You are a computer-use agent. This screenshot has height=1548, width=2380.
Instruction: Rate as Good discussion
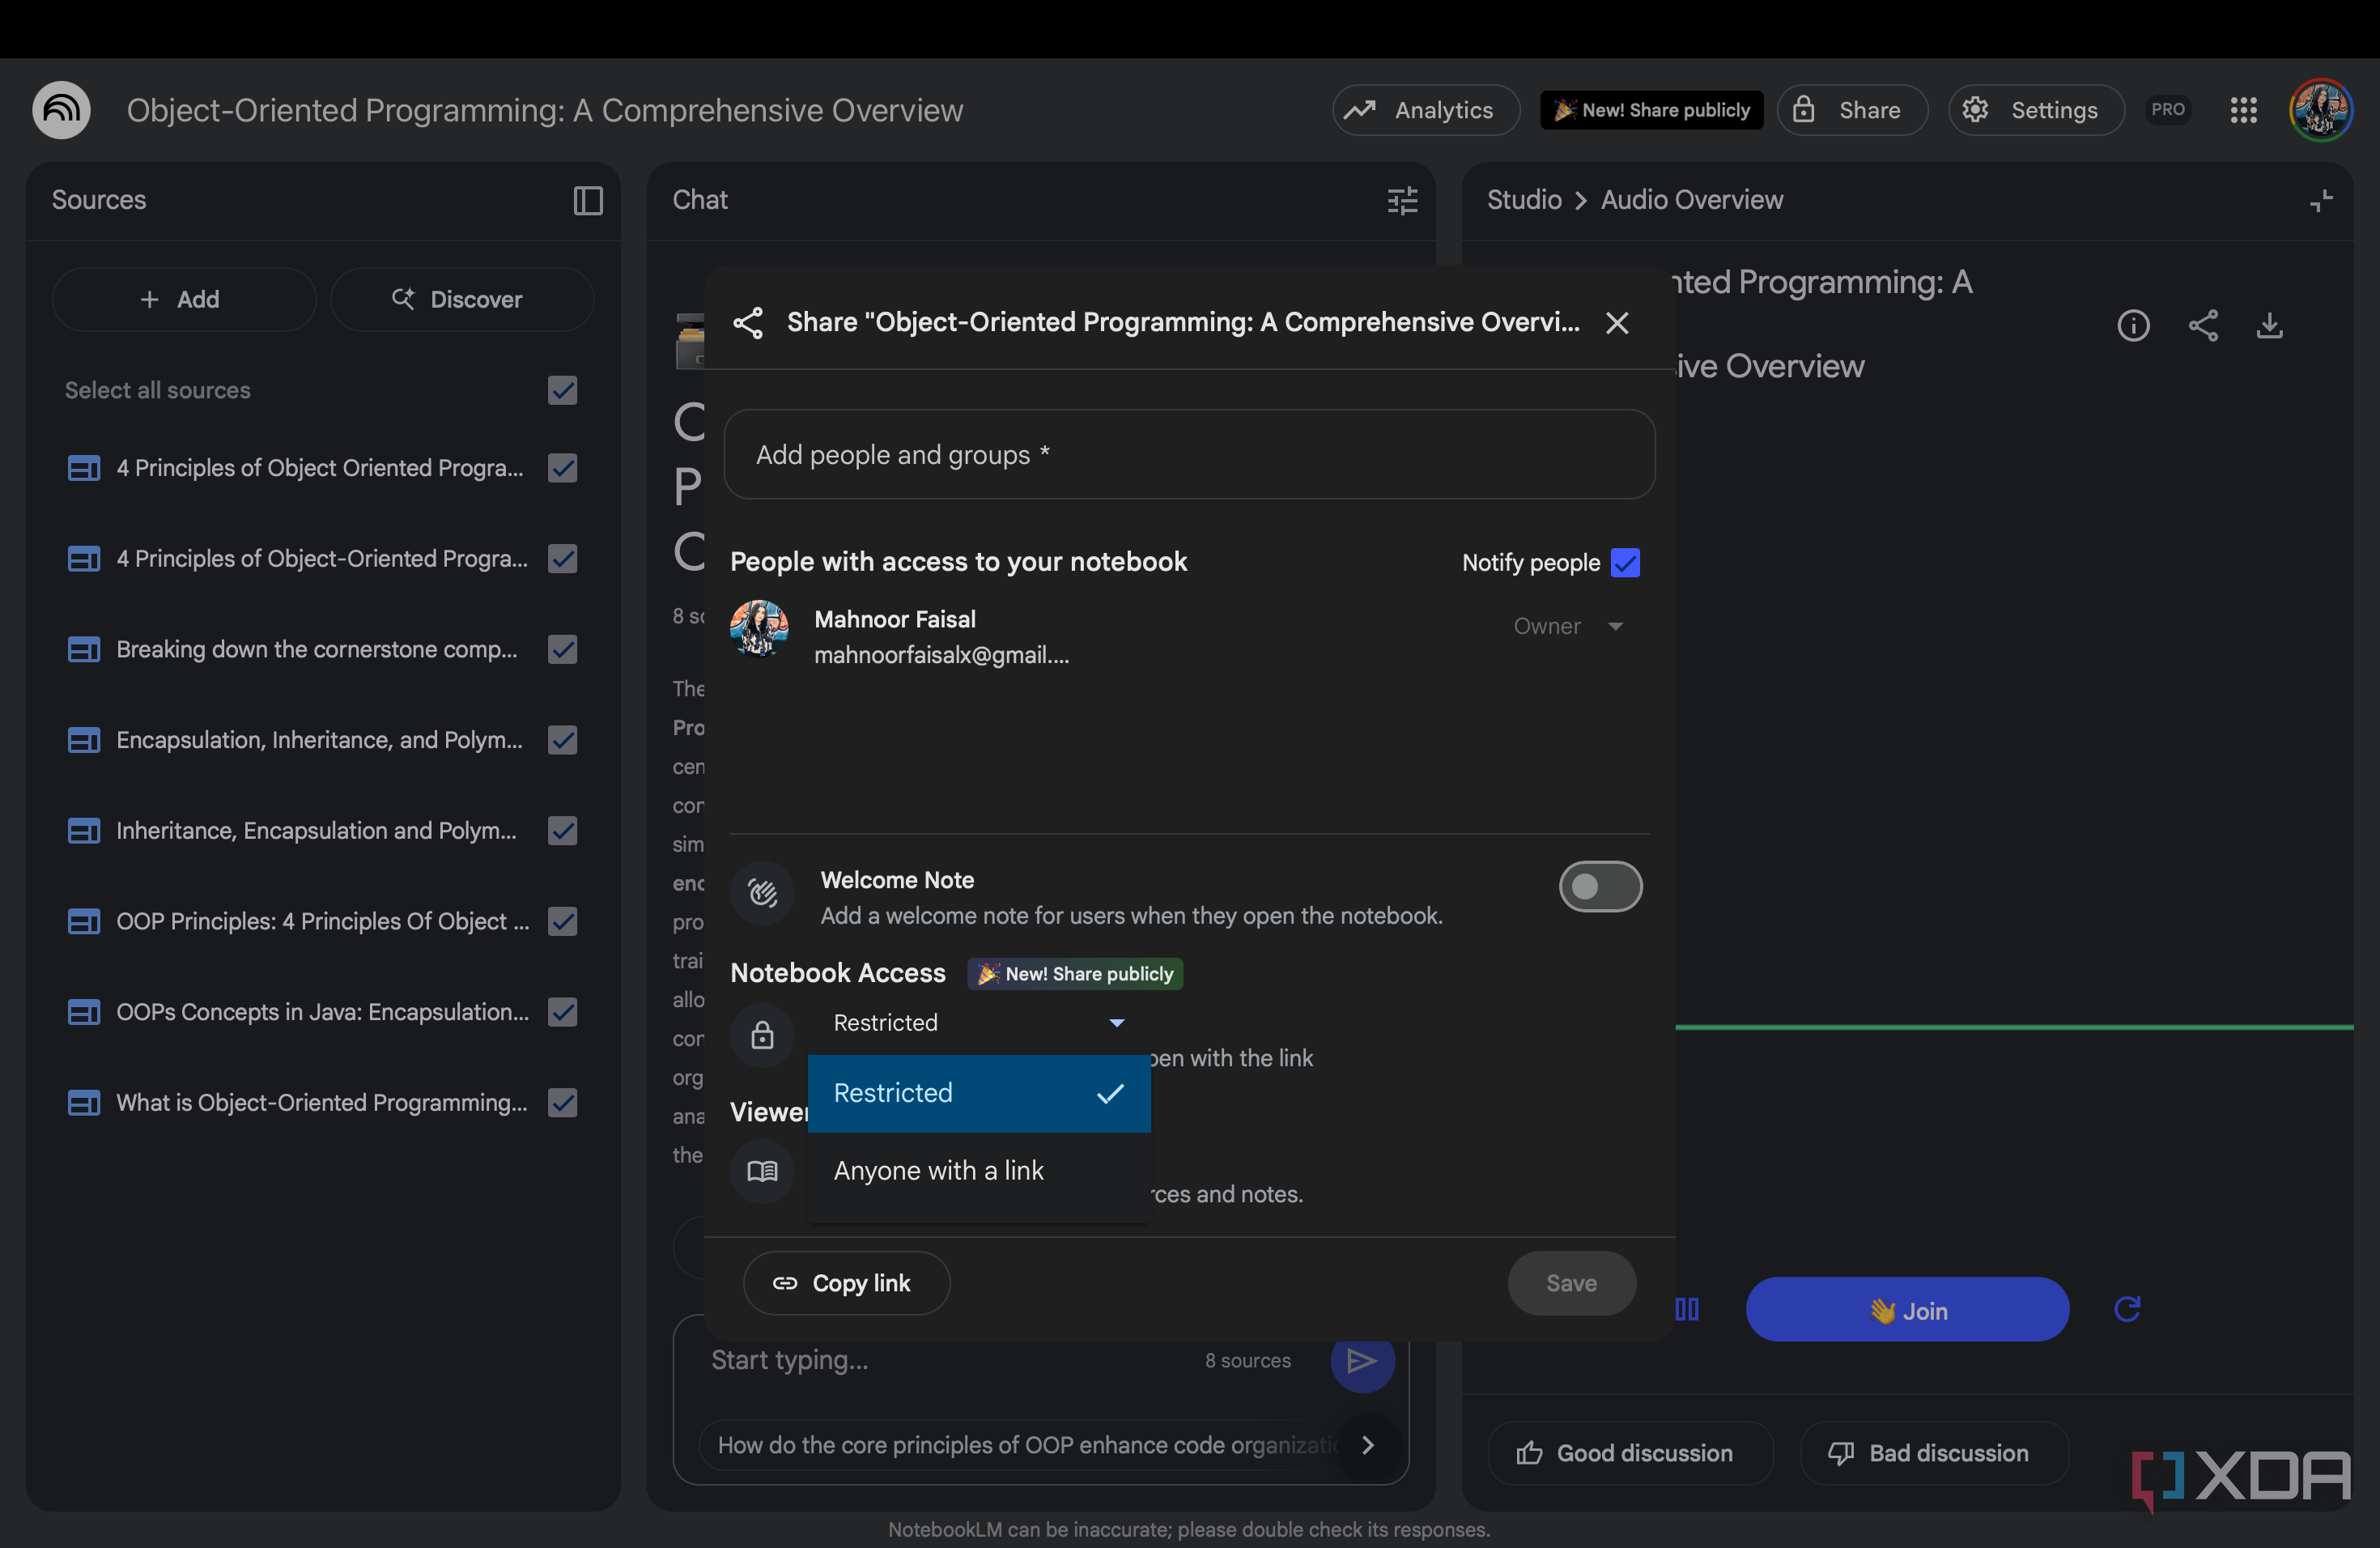pyautogui.click(x=1630, y=1453)
